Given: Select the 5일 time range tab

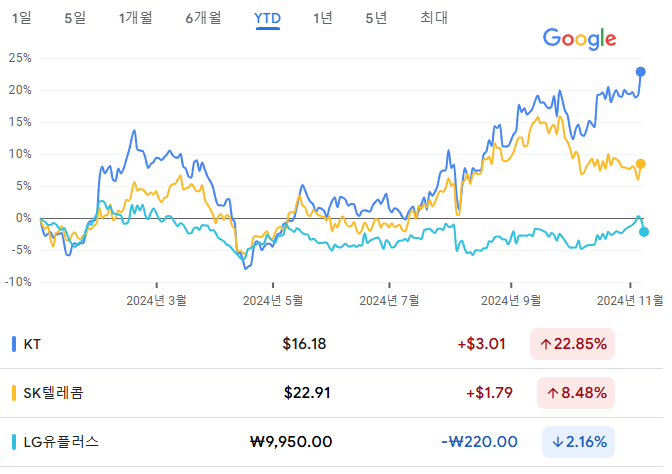Looking at the screenshot, I should 75,18.
